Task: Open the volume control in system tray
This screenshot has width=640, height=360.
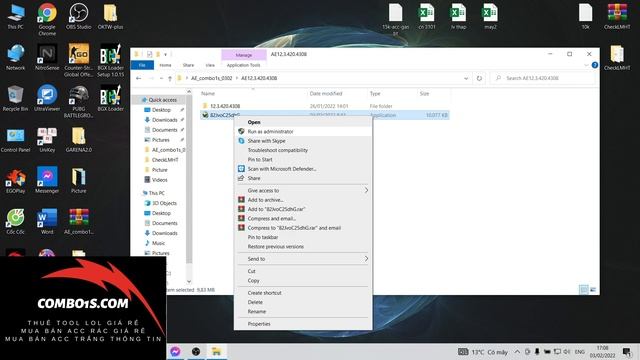Action: (x=567, y=351)
